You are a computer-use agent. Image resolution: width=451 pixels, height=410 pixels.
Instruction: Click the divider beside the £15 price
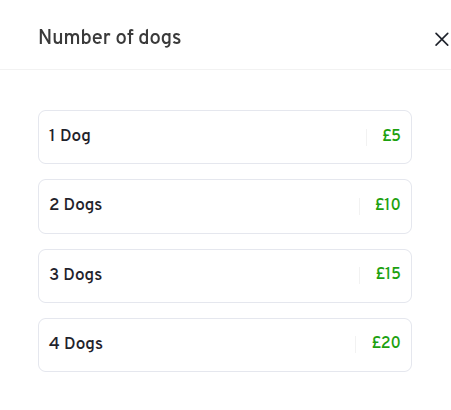[360, 276]
